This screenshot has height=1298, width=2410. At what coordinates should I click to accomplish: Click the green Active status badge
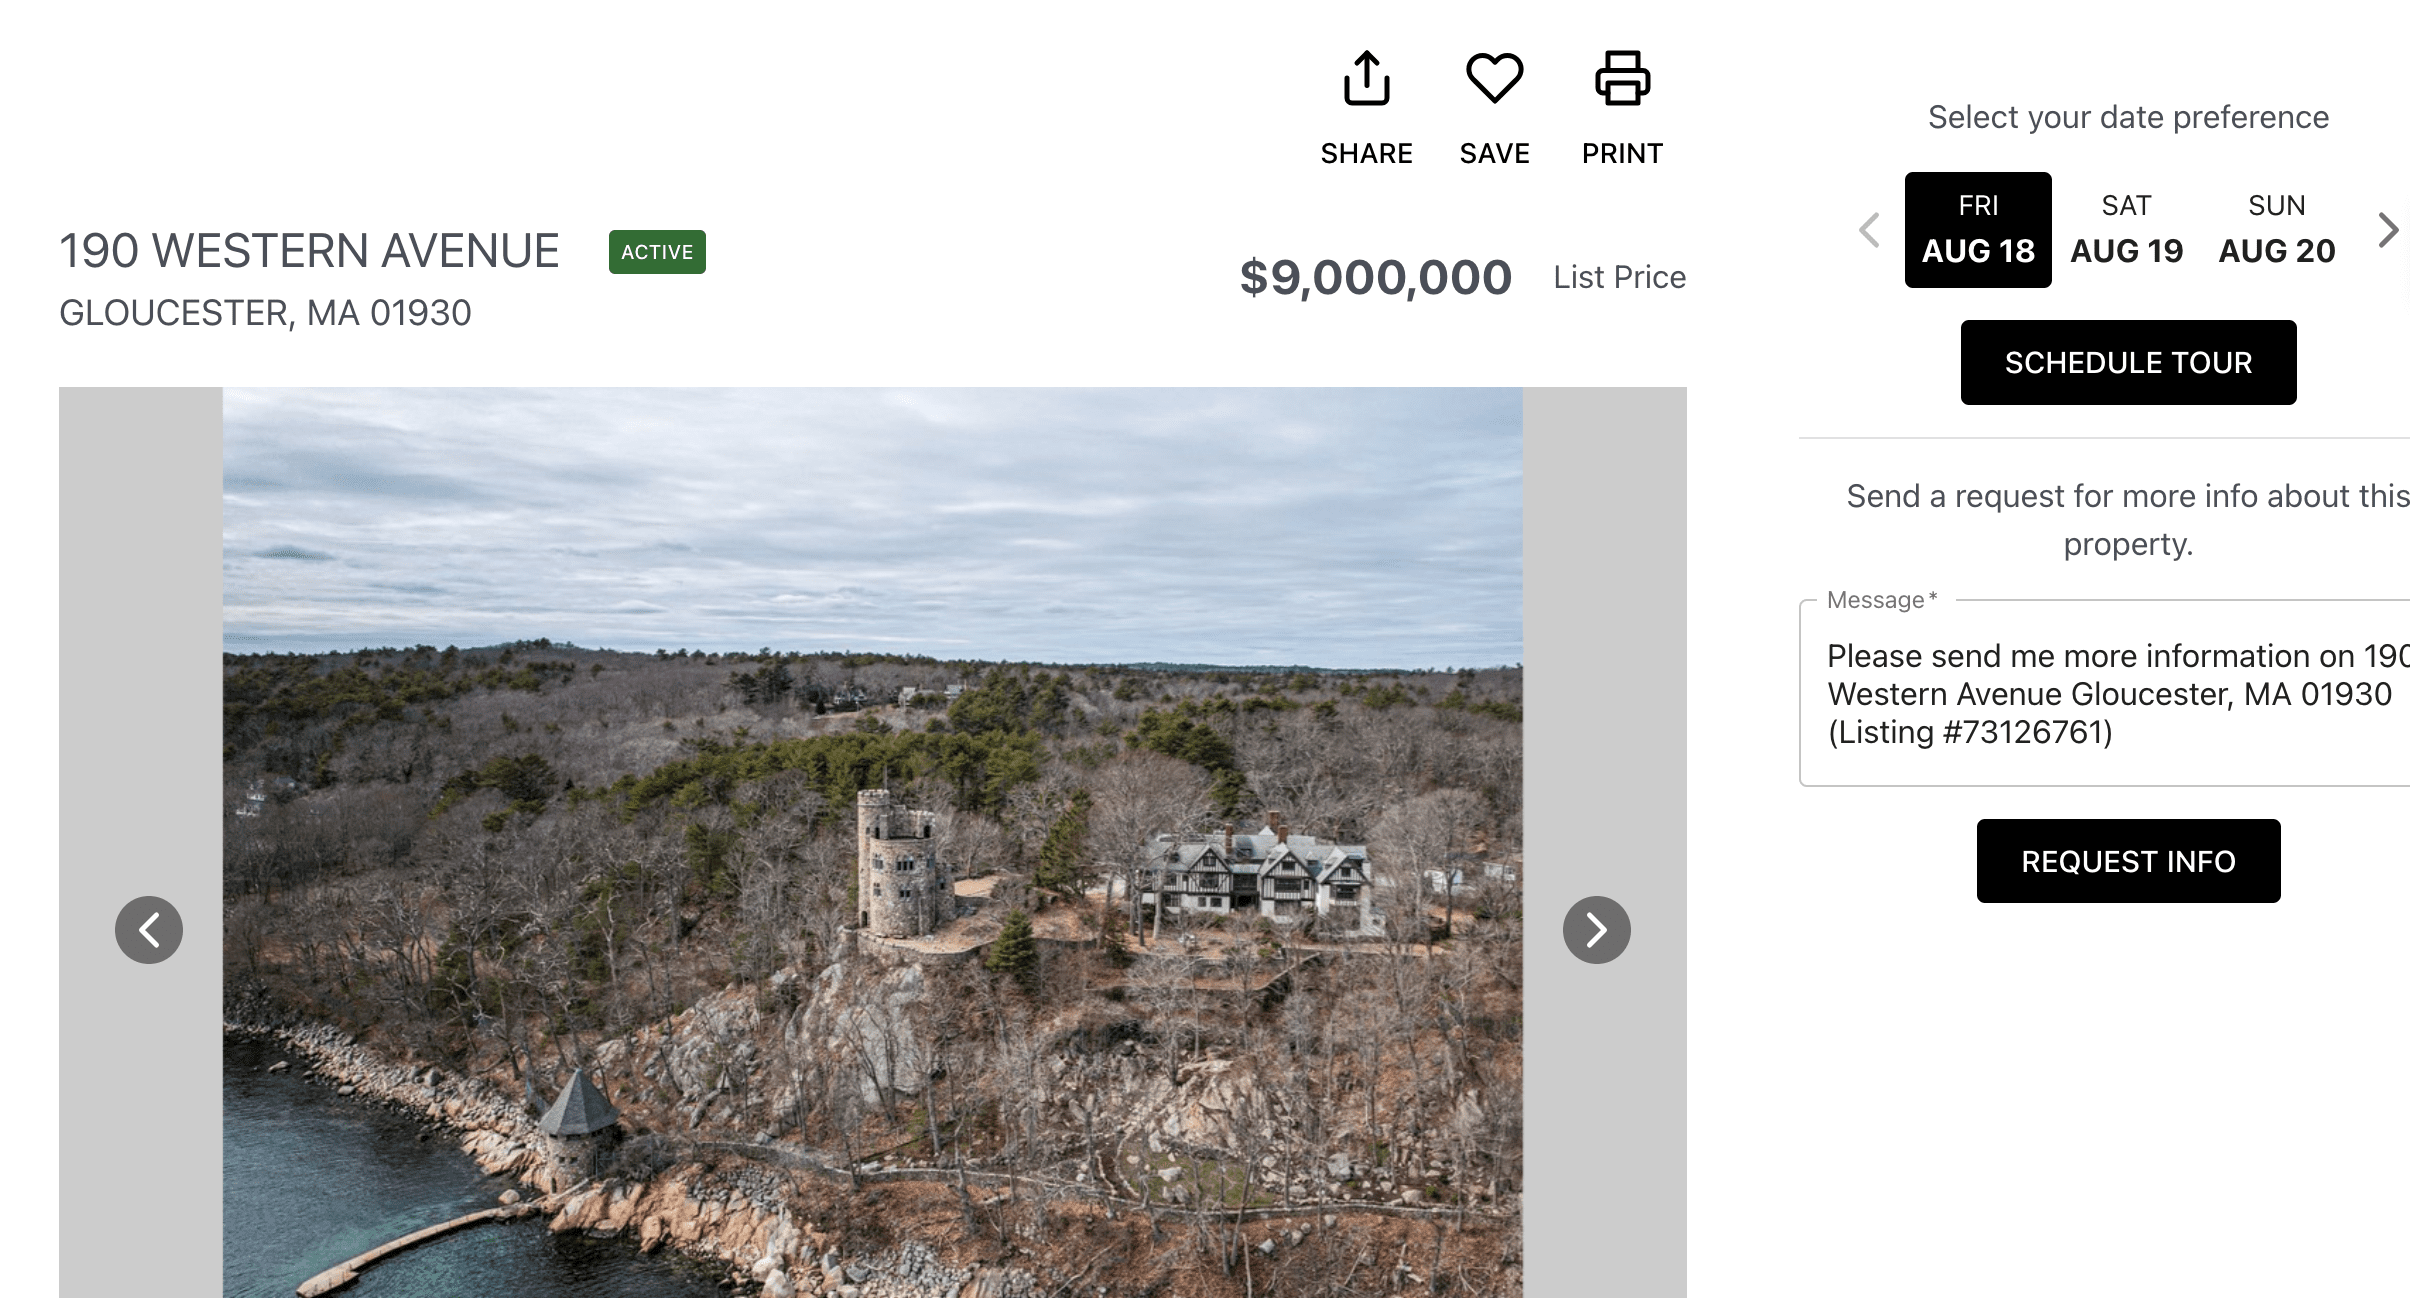point(657,252)
